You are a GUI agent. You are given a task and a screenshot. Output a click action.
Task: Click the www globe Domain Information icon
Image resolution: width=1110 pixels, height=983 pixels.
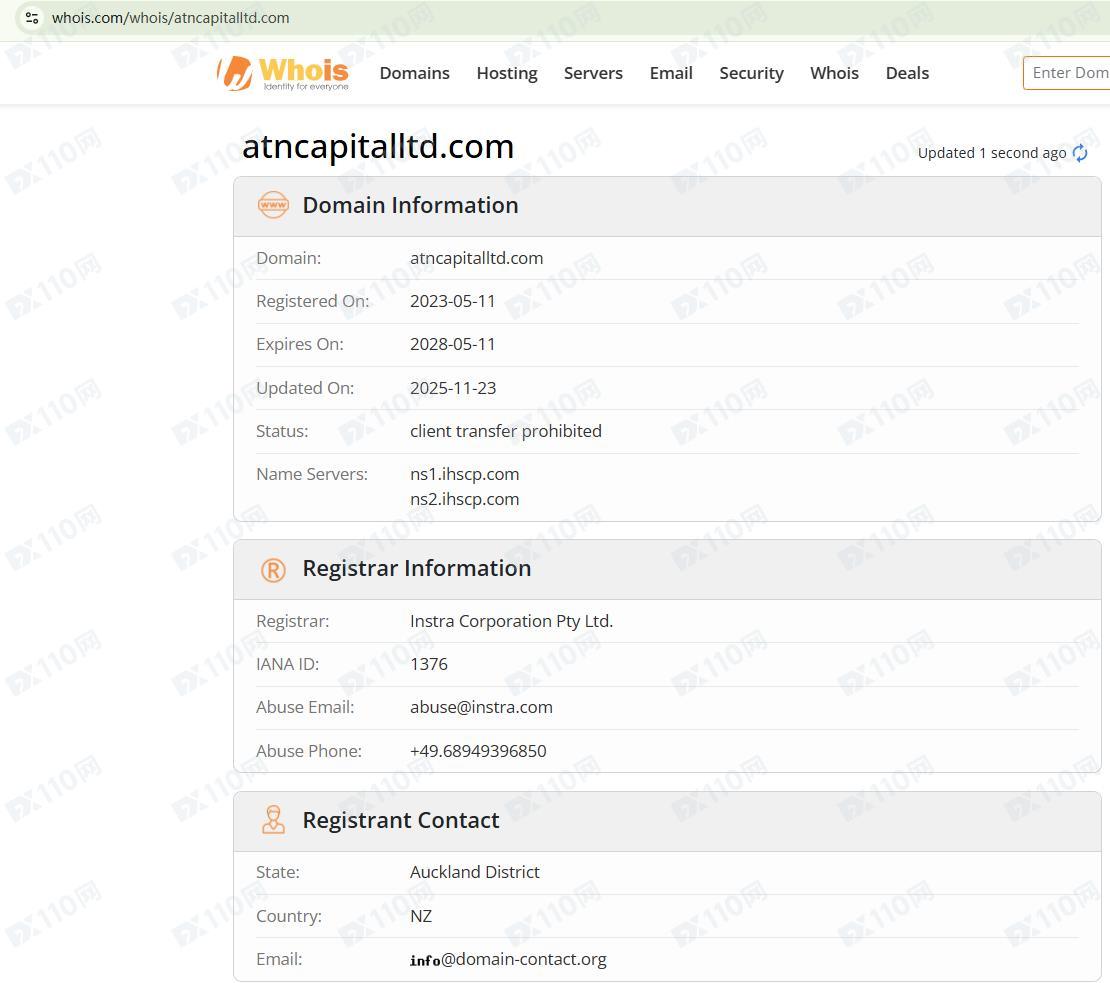coord(273,205)
